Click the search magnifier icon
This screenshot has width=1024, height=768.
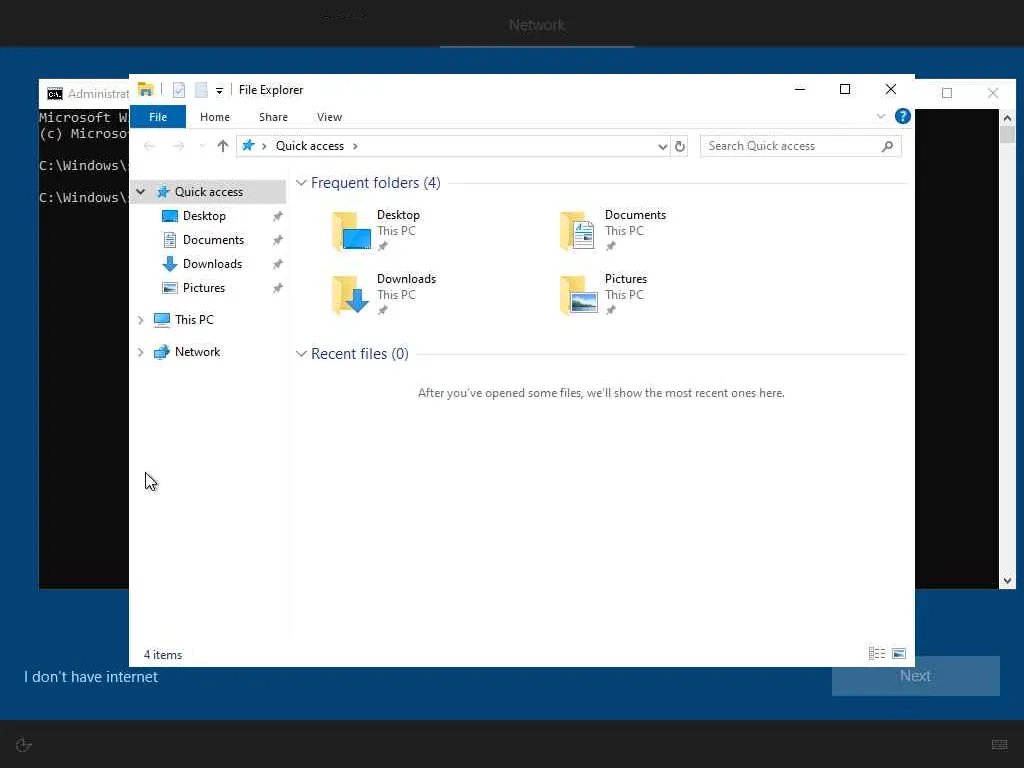[x=887, y=146]
